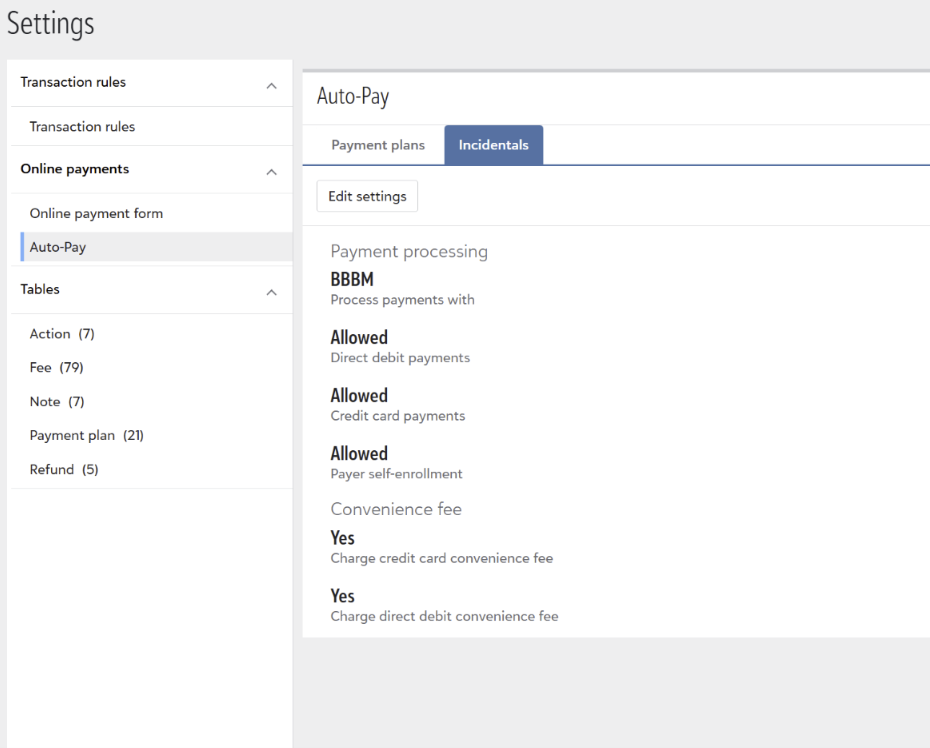930x748 pixels.
Task: Open the Fee (79) table
Action: pos(57,368)
